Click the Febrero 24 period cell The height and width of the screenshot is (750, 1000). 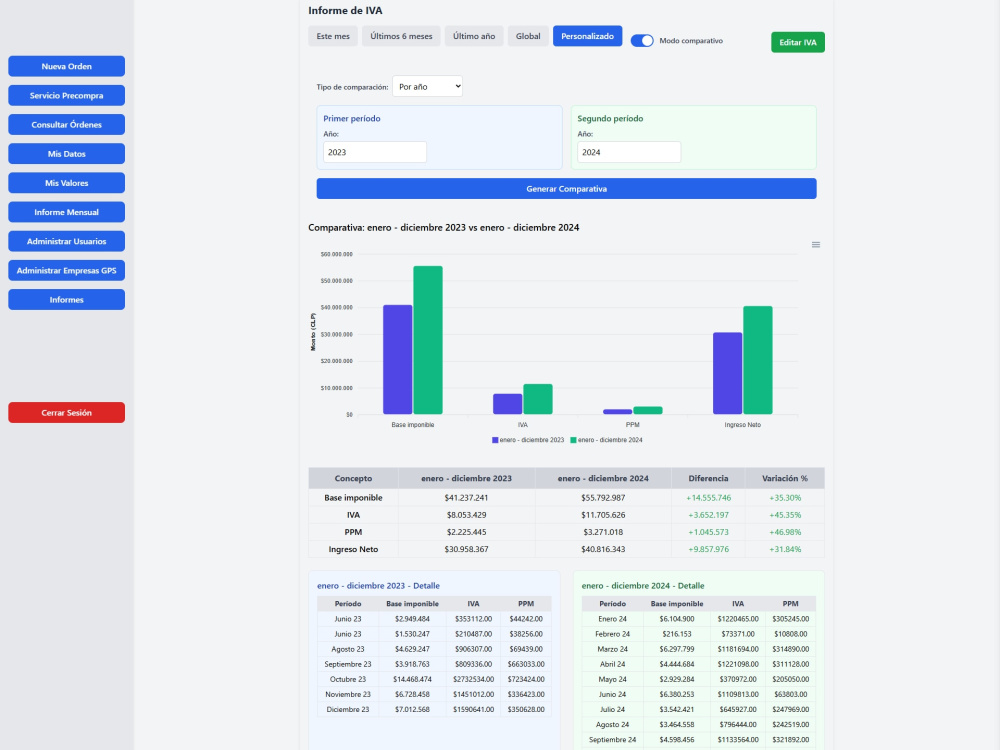[612, 635]
